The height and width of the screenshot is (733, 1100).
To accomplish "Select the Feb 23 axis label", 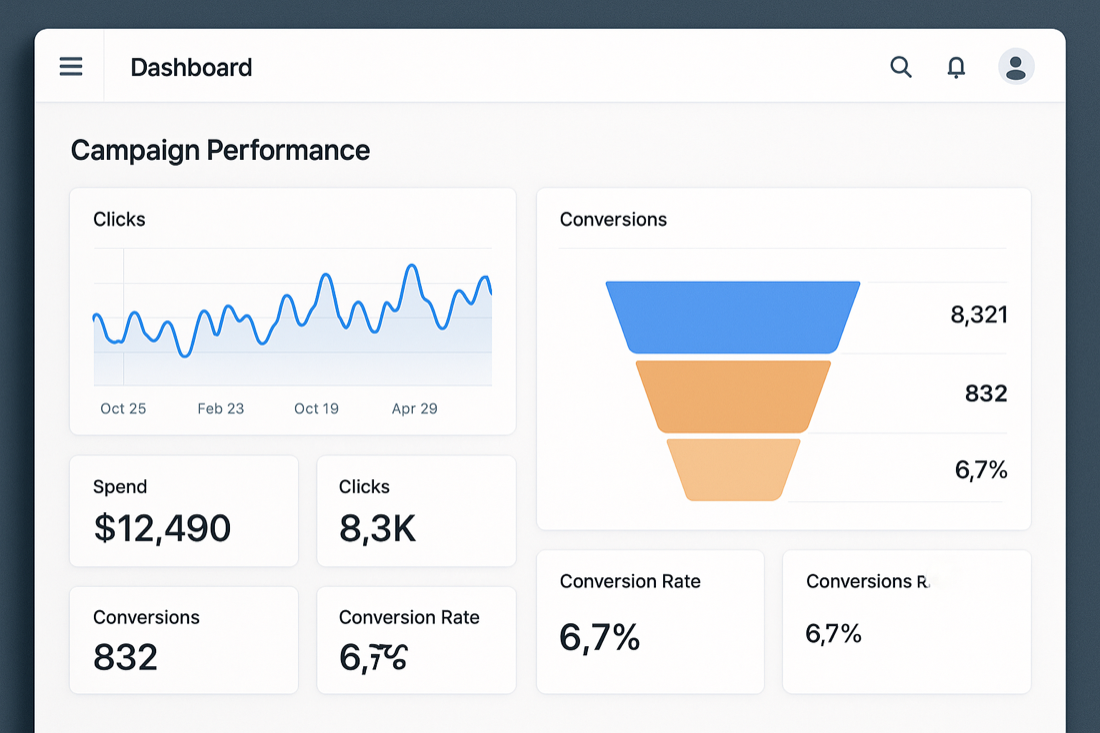I will coord(220,408).
